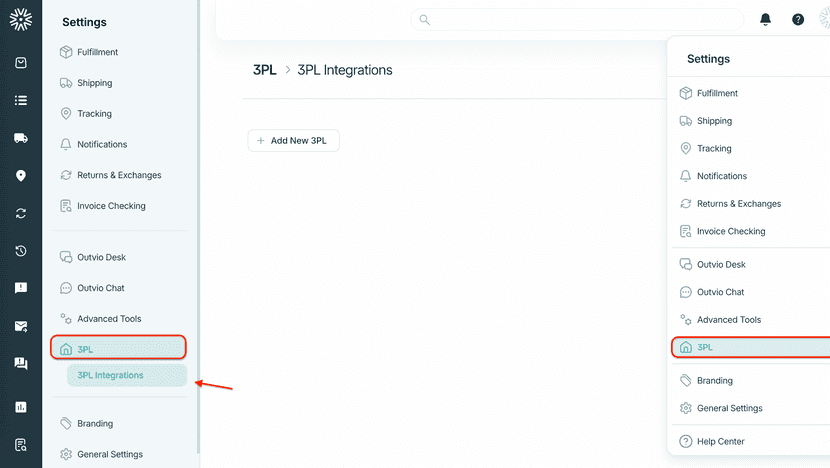Click the mail envelope icon in dark sidebar
The width and height of the screenshot is (830, 468).
[x=21, y=326]
